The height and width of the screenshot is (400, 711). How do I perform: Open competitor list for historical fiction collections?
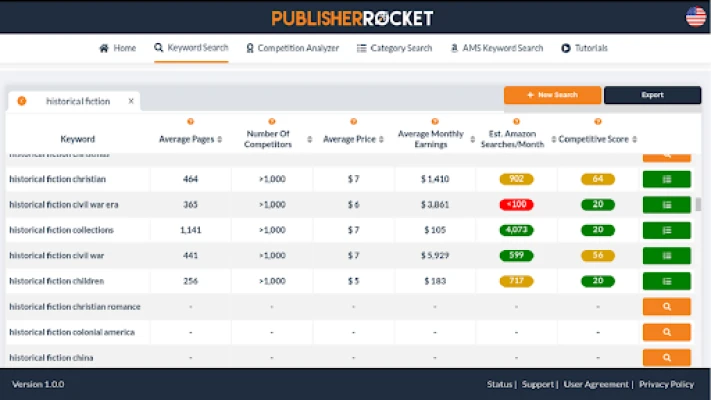[x=666, y=230]
